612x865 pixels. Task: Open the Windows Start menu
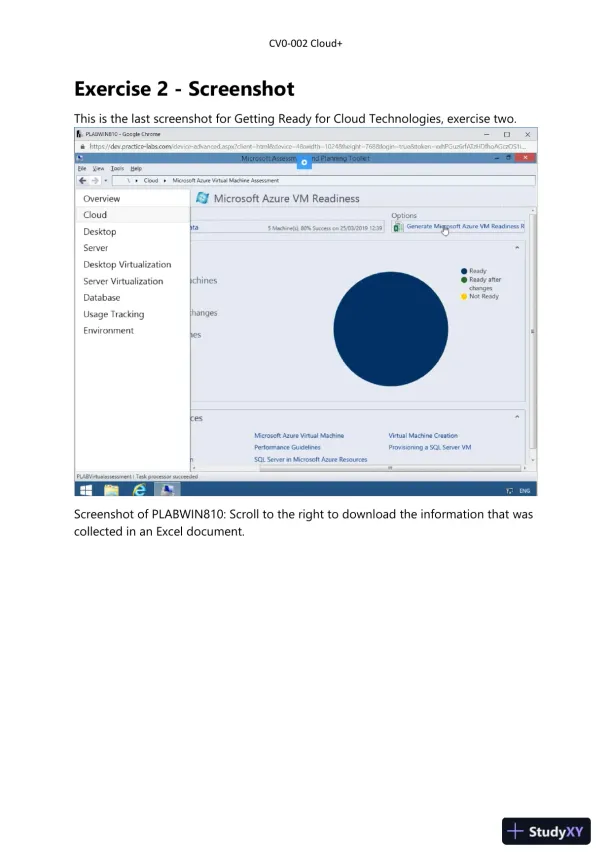[x=85, y=491]
